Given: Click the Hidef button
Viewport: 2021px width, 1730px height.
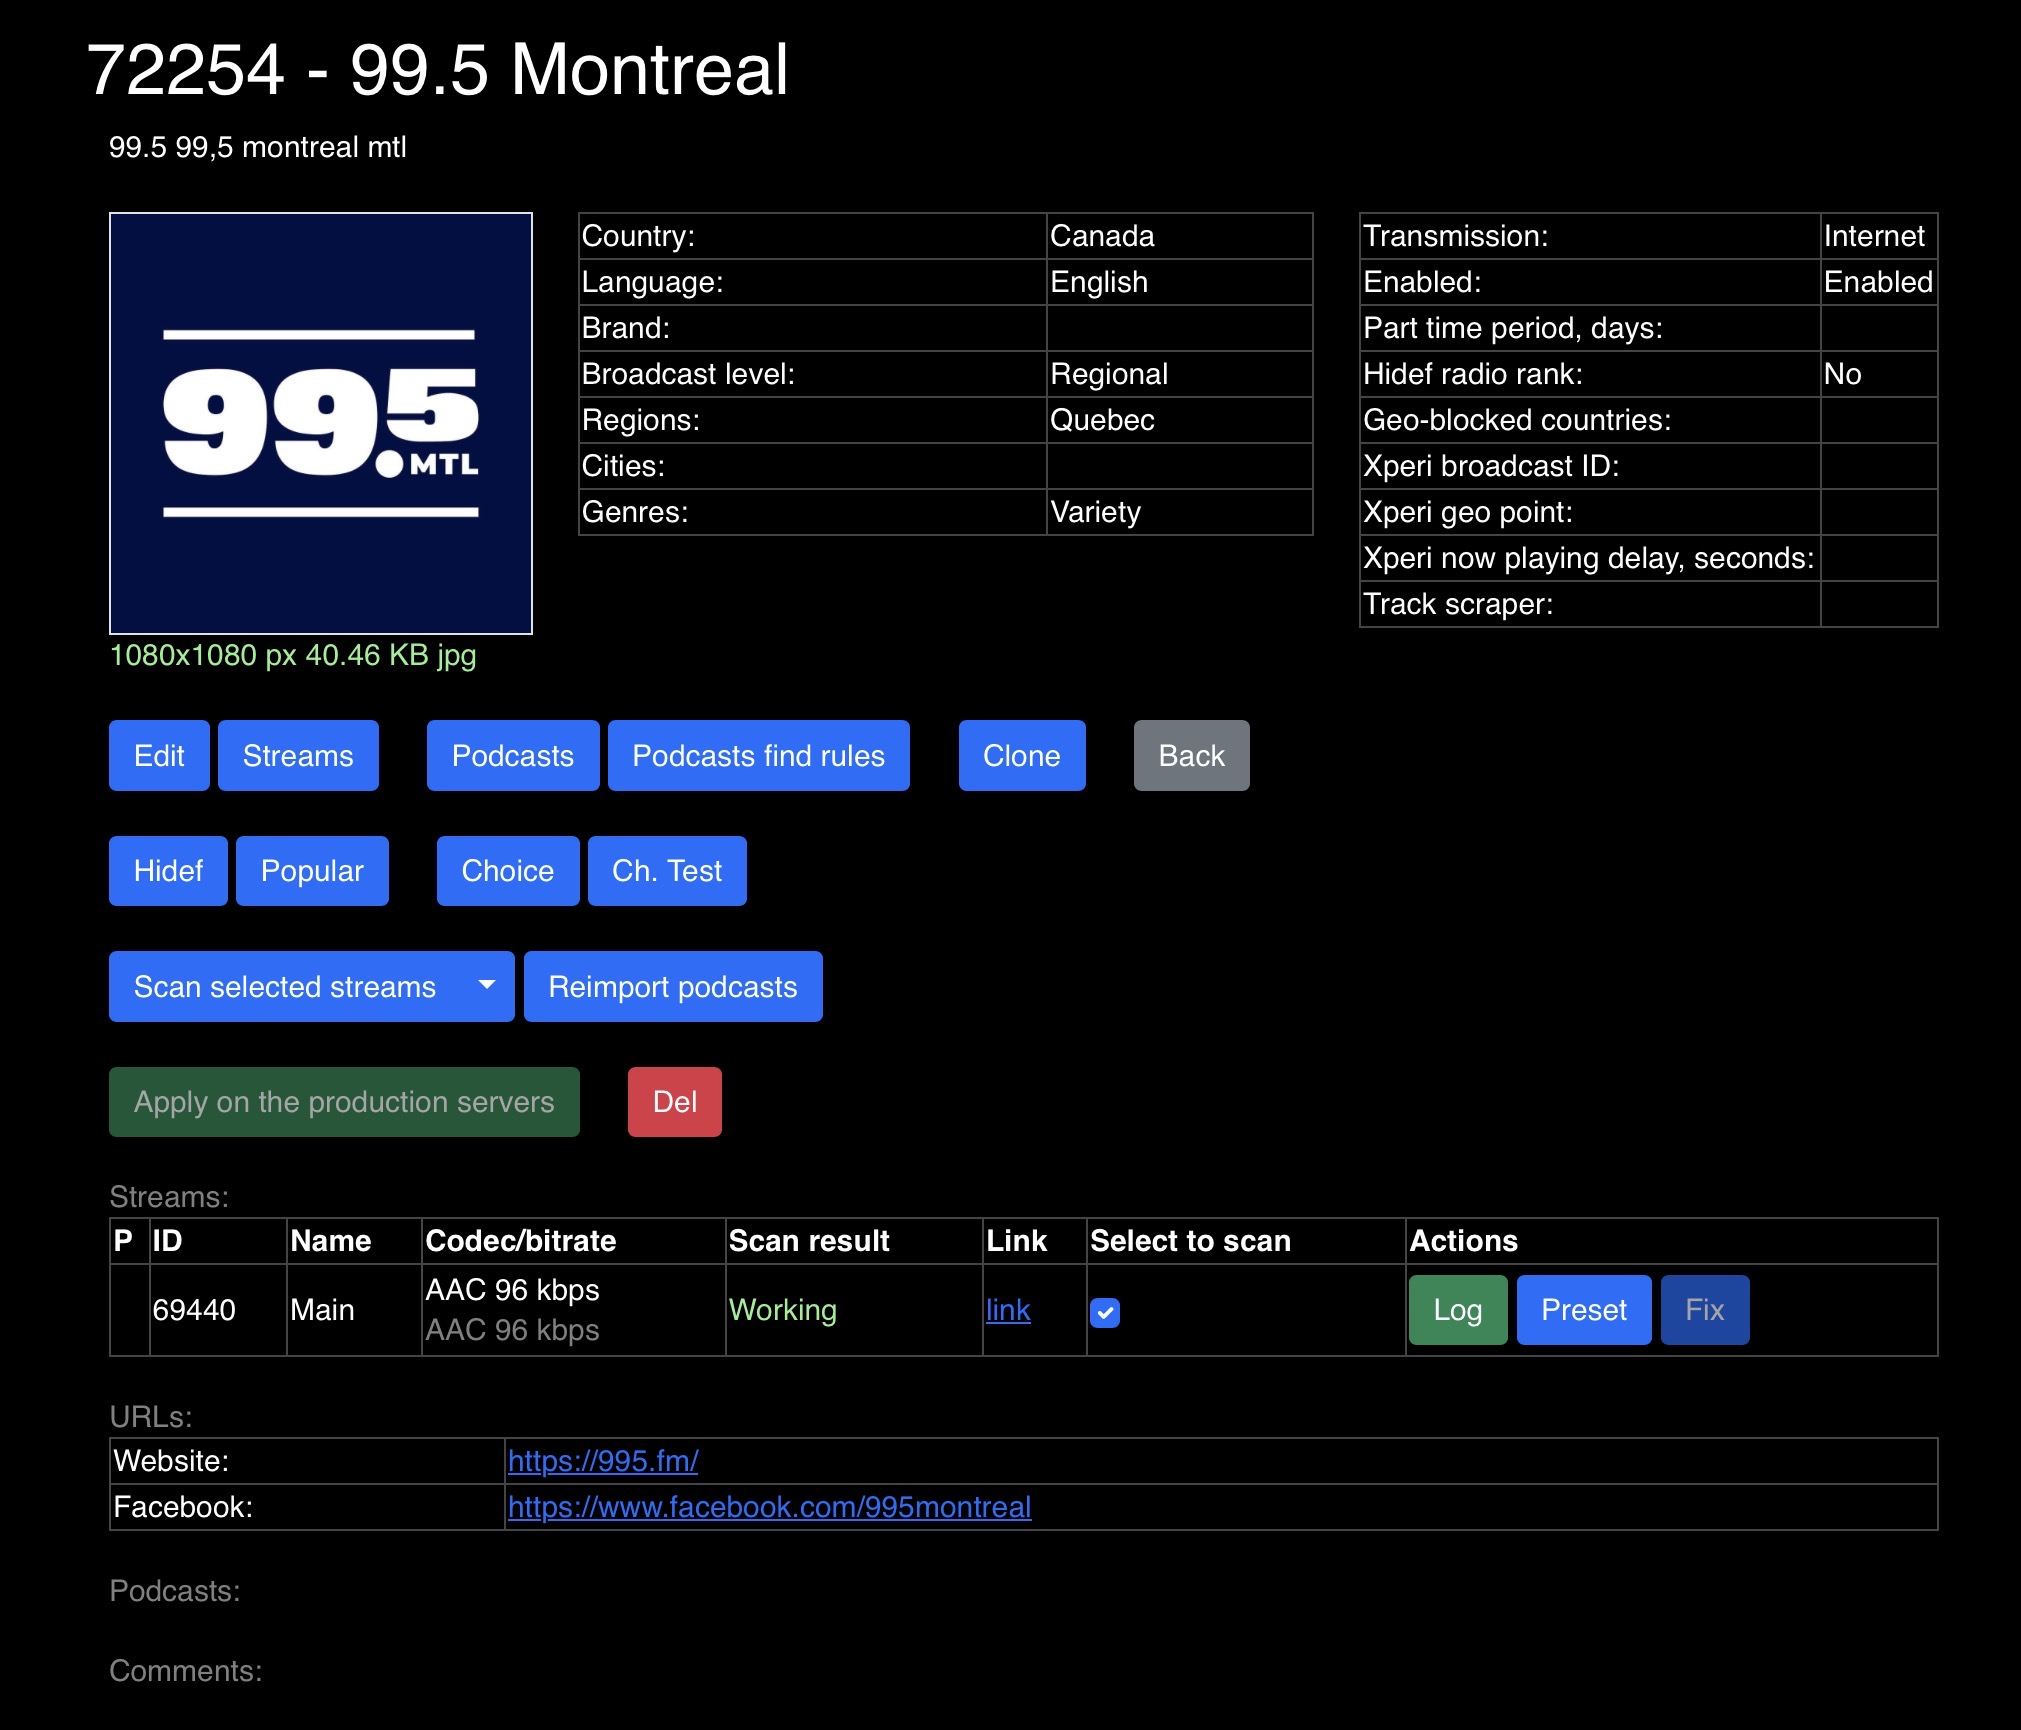Looking at the screenshot, I should (168, 871).
